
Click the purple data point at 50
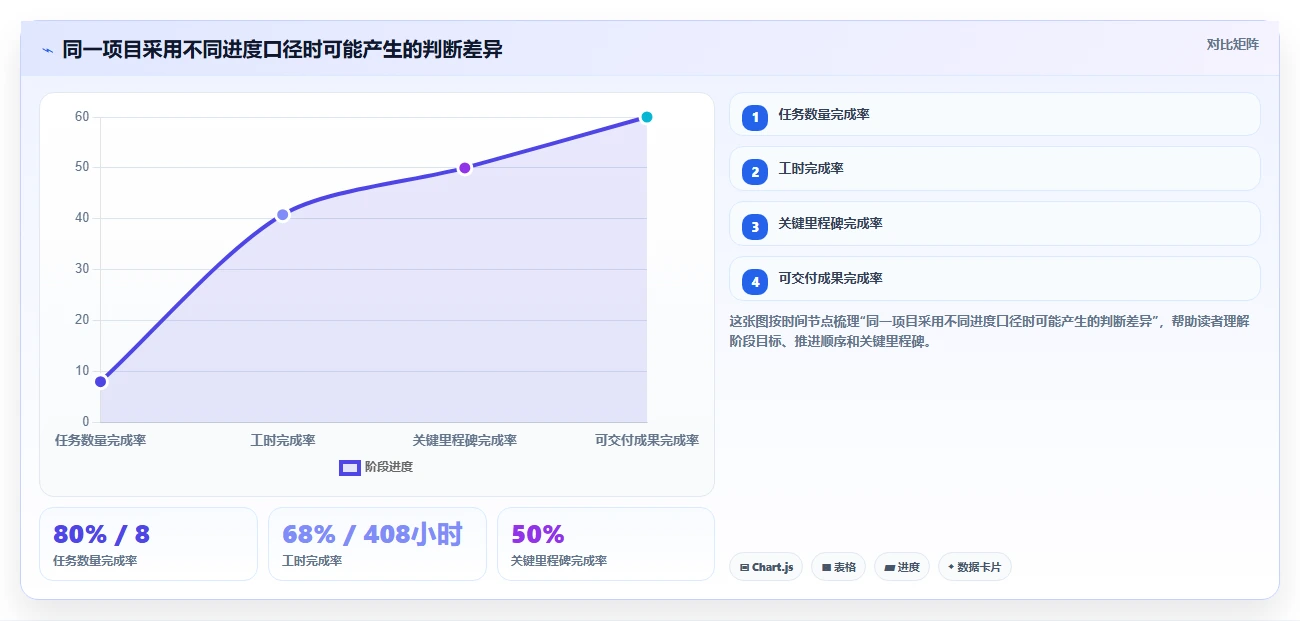(465, 168)
